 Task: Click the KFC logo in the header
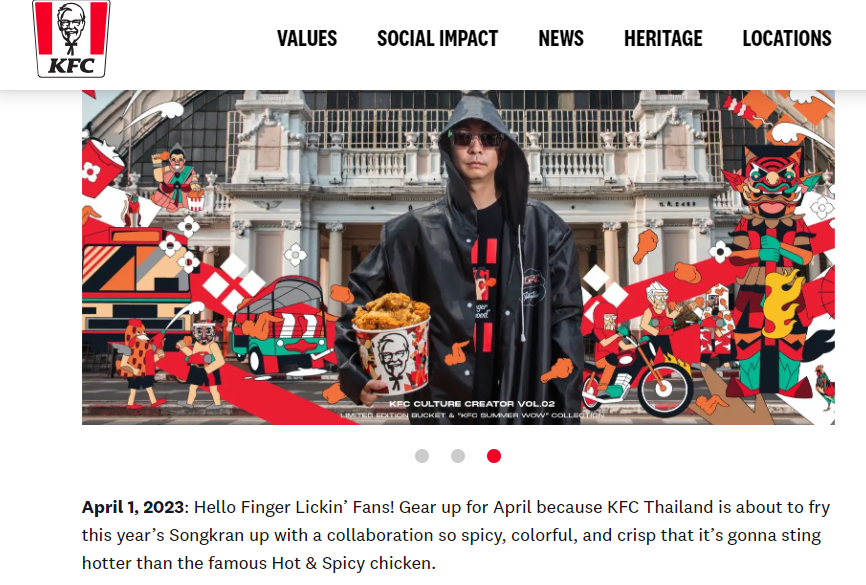click(71, 38)
